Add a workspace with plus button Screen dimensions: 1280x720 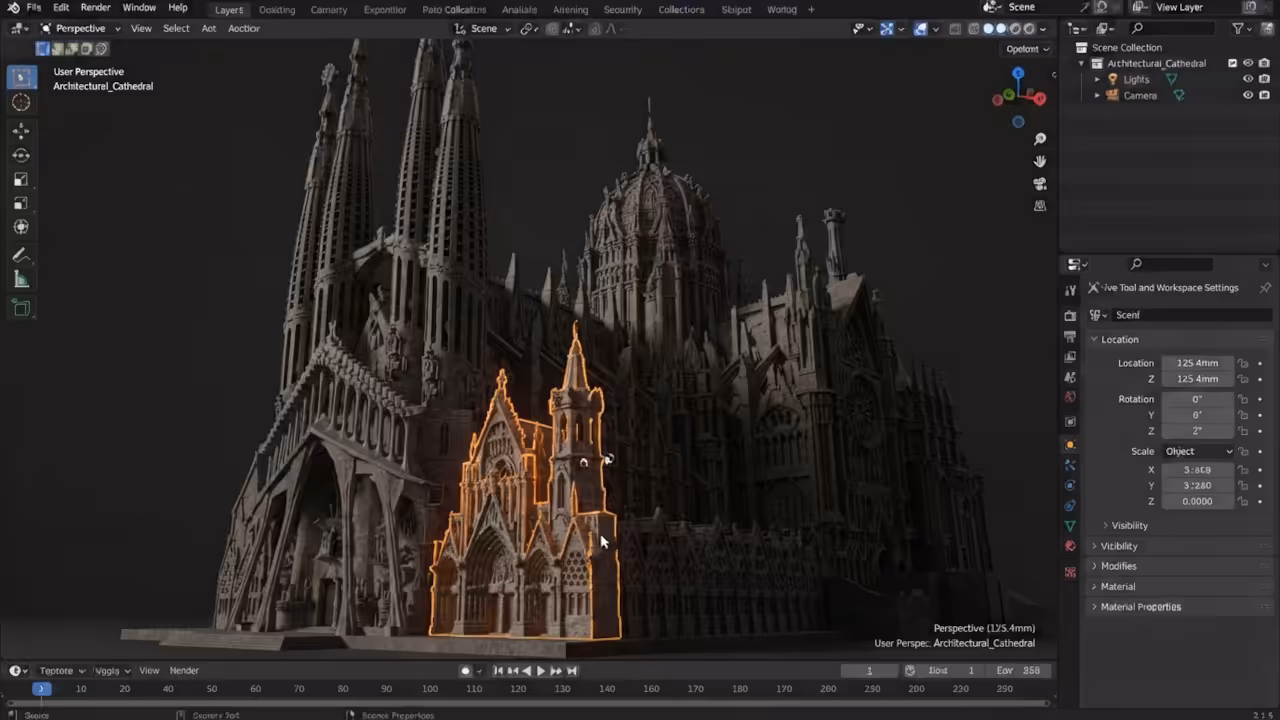(811, 9)
